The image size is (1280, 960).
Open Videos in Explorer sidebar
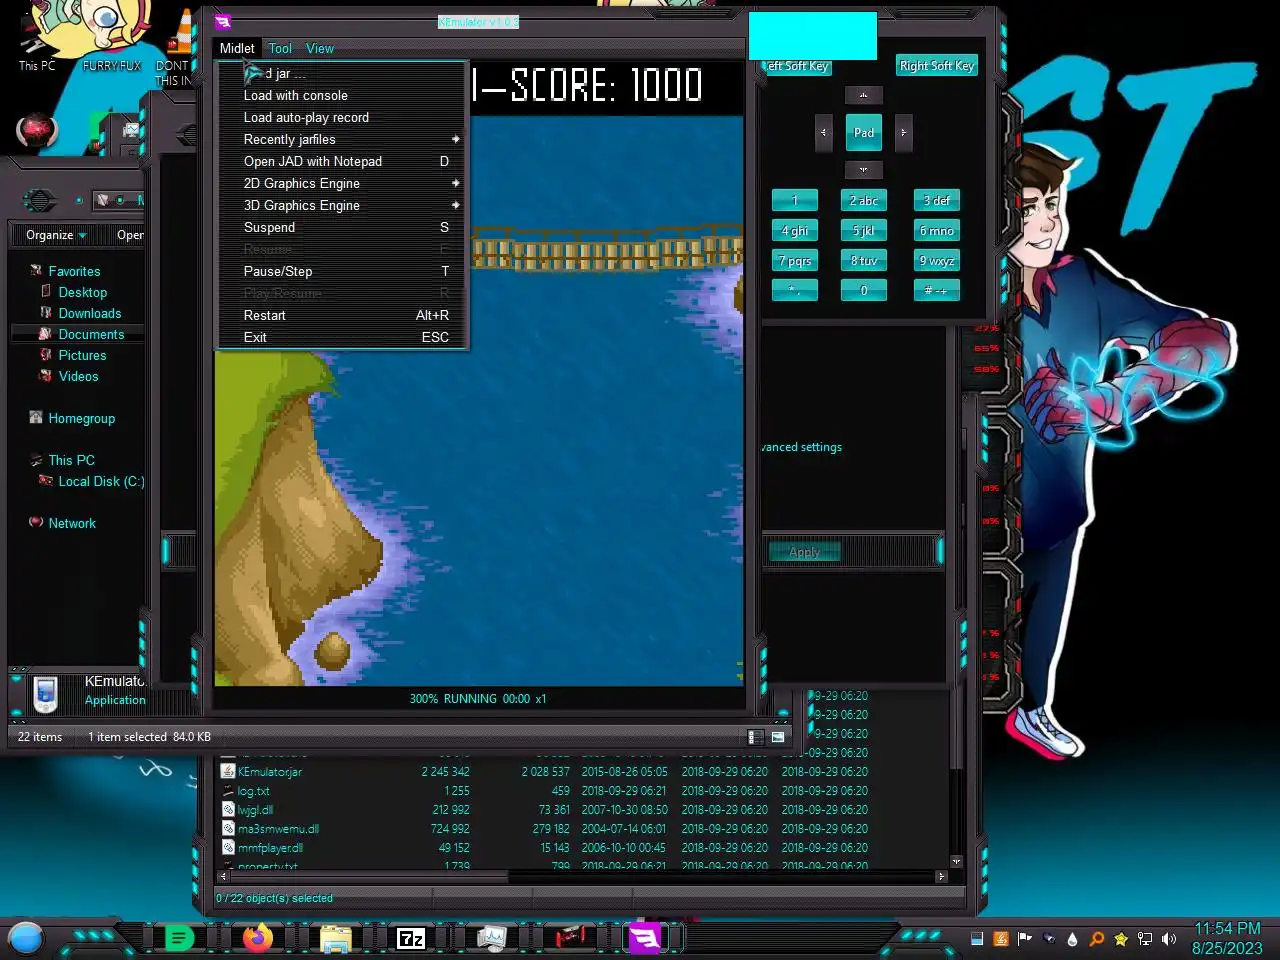[78, 376]
